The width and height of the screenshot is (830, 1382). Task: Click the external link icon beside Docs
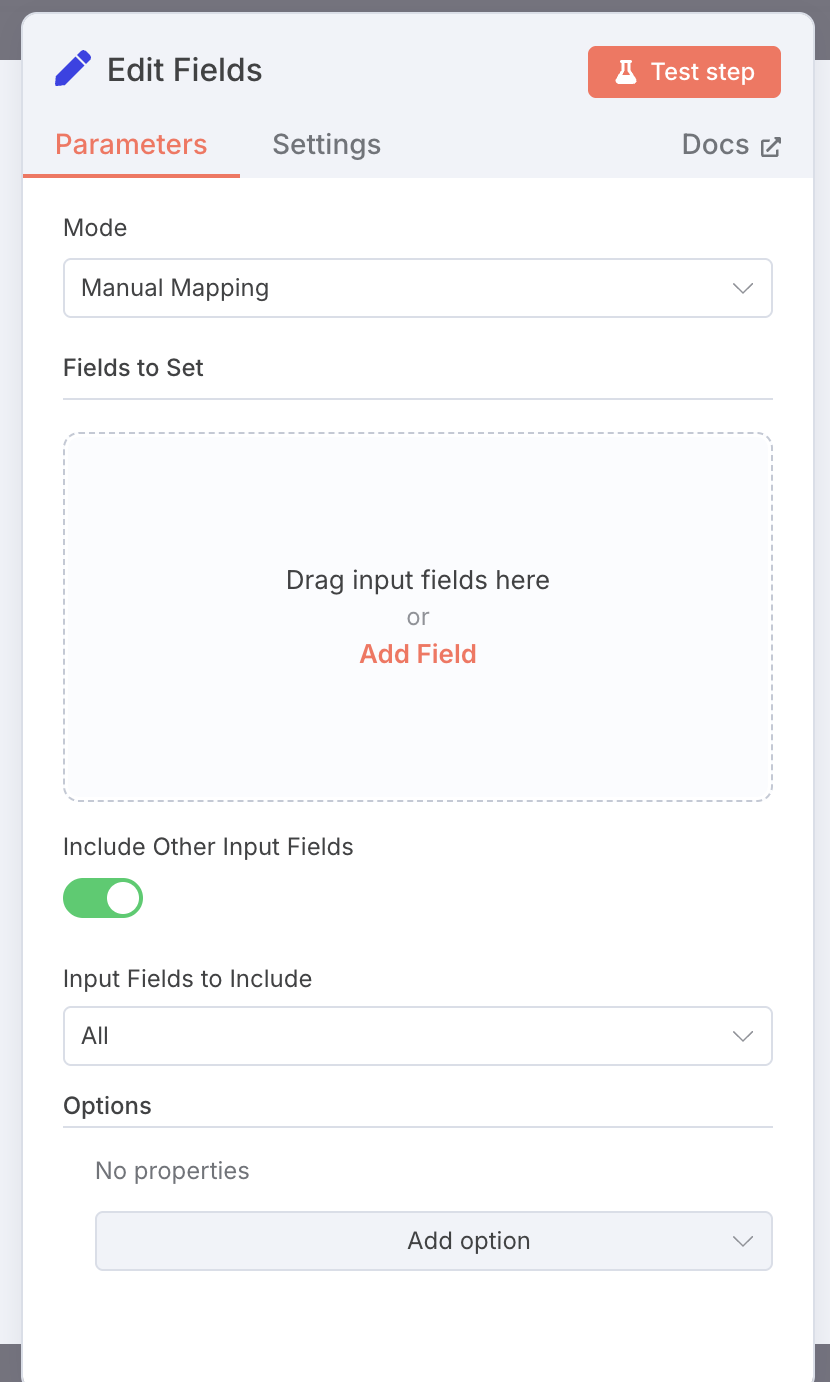pos(770,147)
